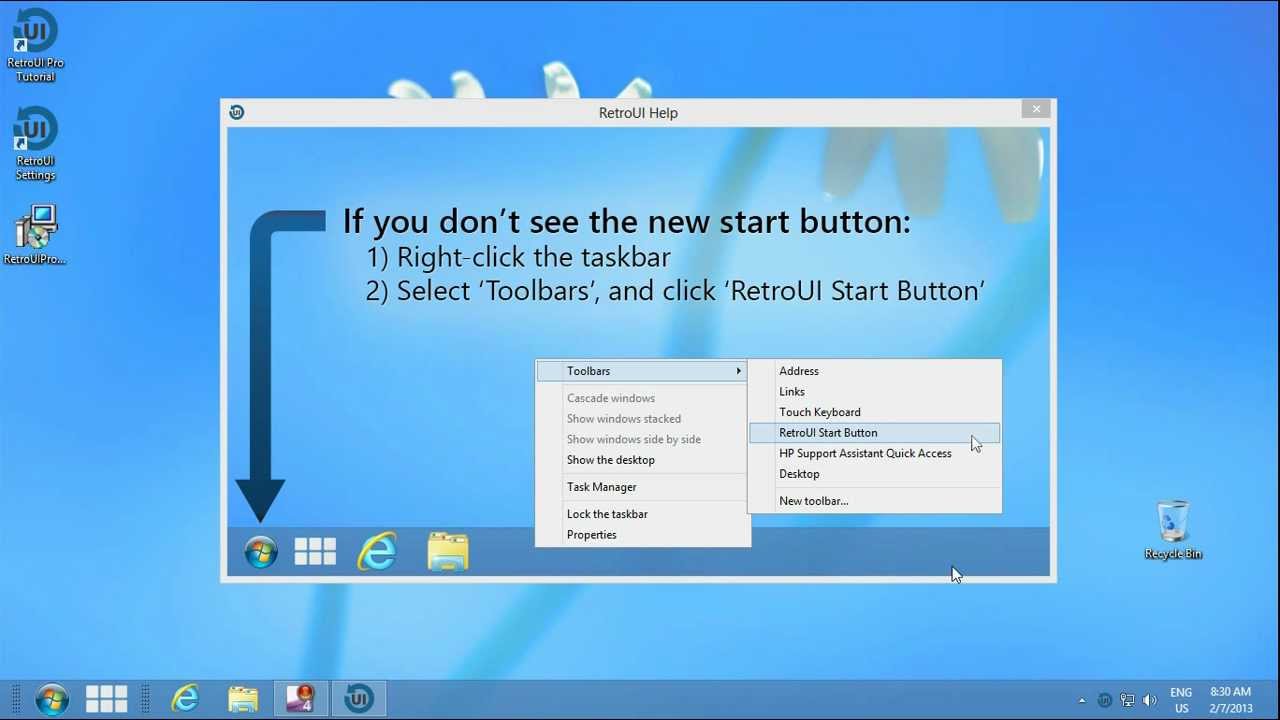The height and width of the screenshot is (720, 1280).
Task: Select HP Support Assistant Quick Access
Action: tap(874, 453)
